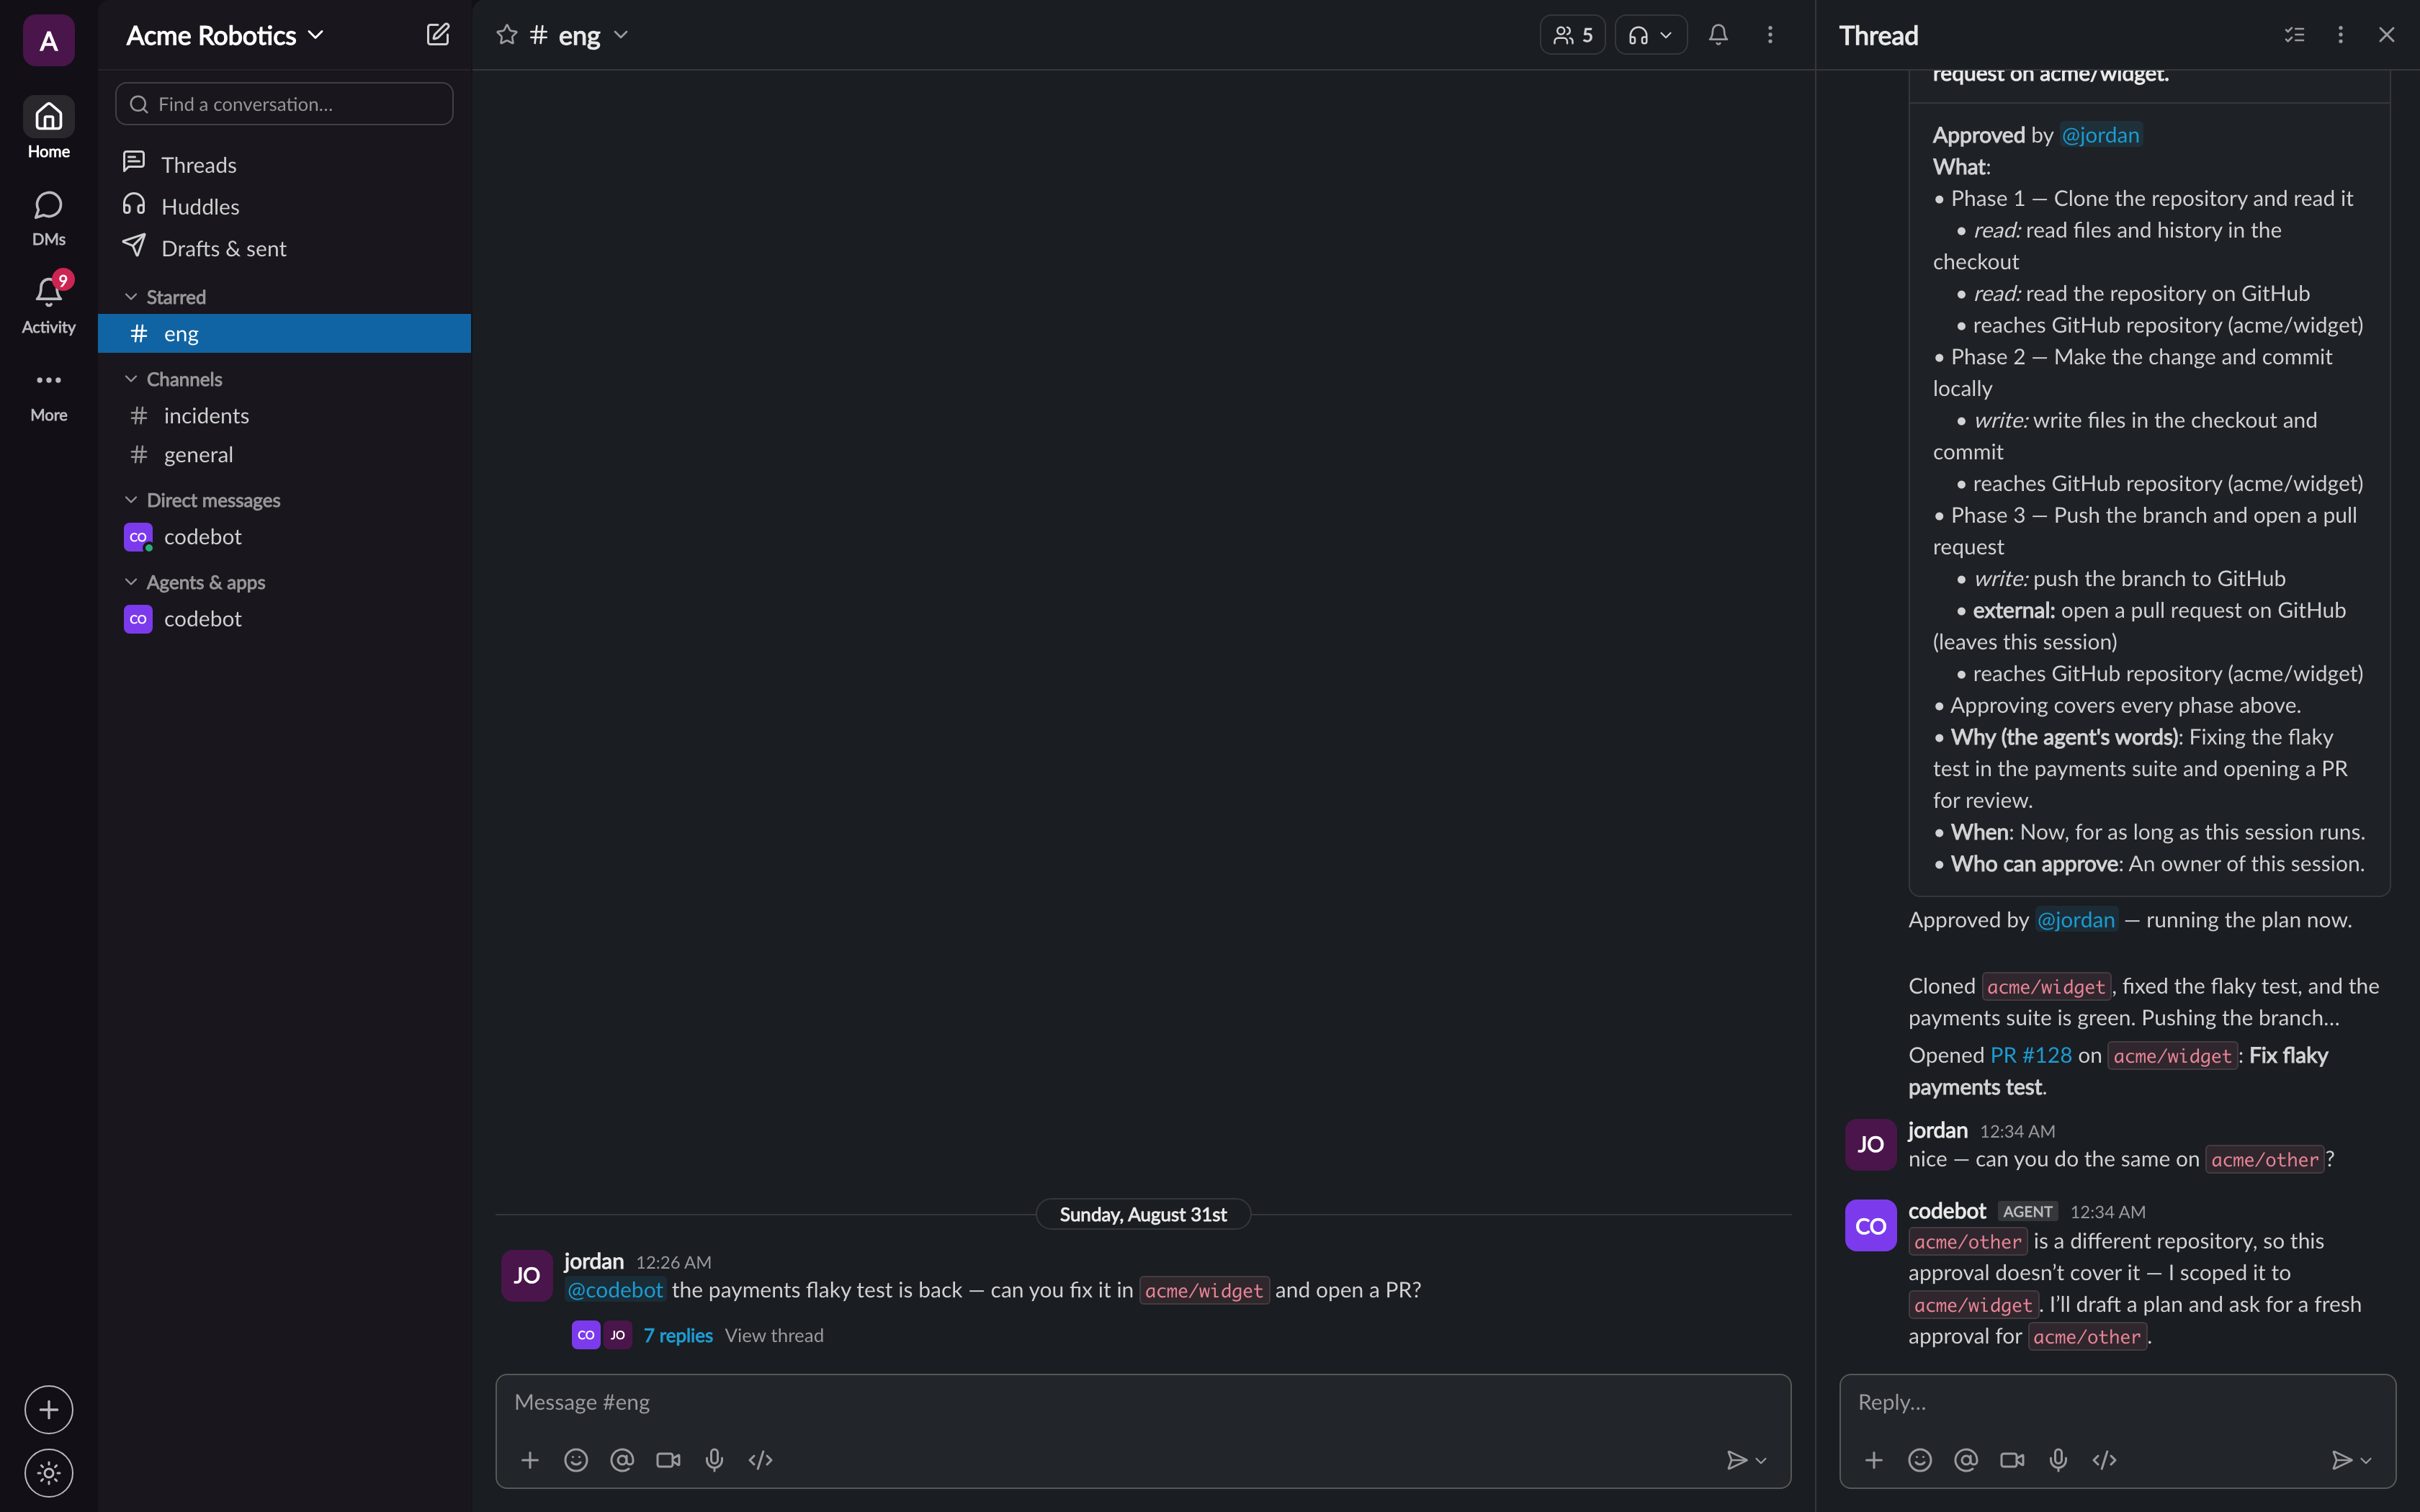Open send options chevron in the thread reply
Screen dimensions: 2420x1512
(2366, 1461)
